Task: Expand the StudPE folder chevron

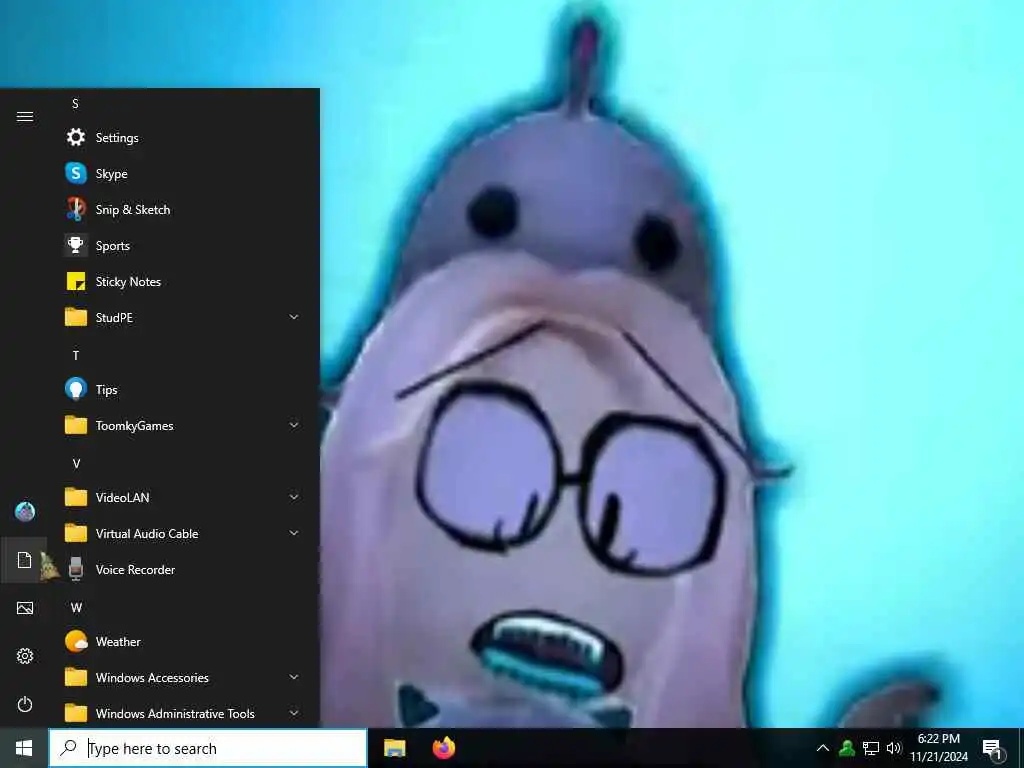Action: click(294, 317)
